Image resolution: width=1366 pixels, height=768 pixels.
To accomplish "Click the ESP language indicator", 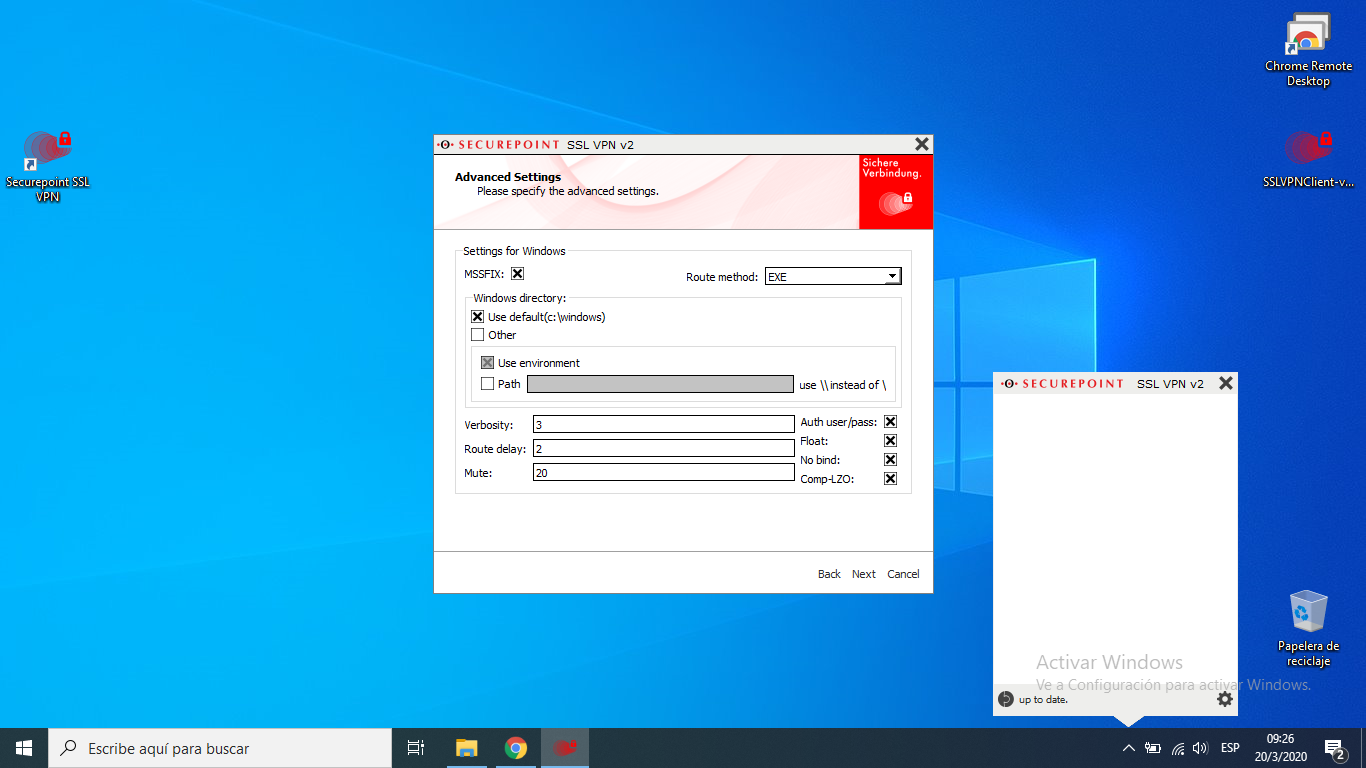I will click(x=1230, y=748).
